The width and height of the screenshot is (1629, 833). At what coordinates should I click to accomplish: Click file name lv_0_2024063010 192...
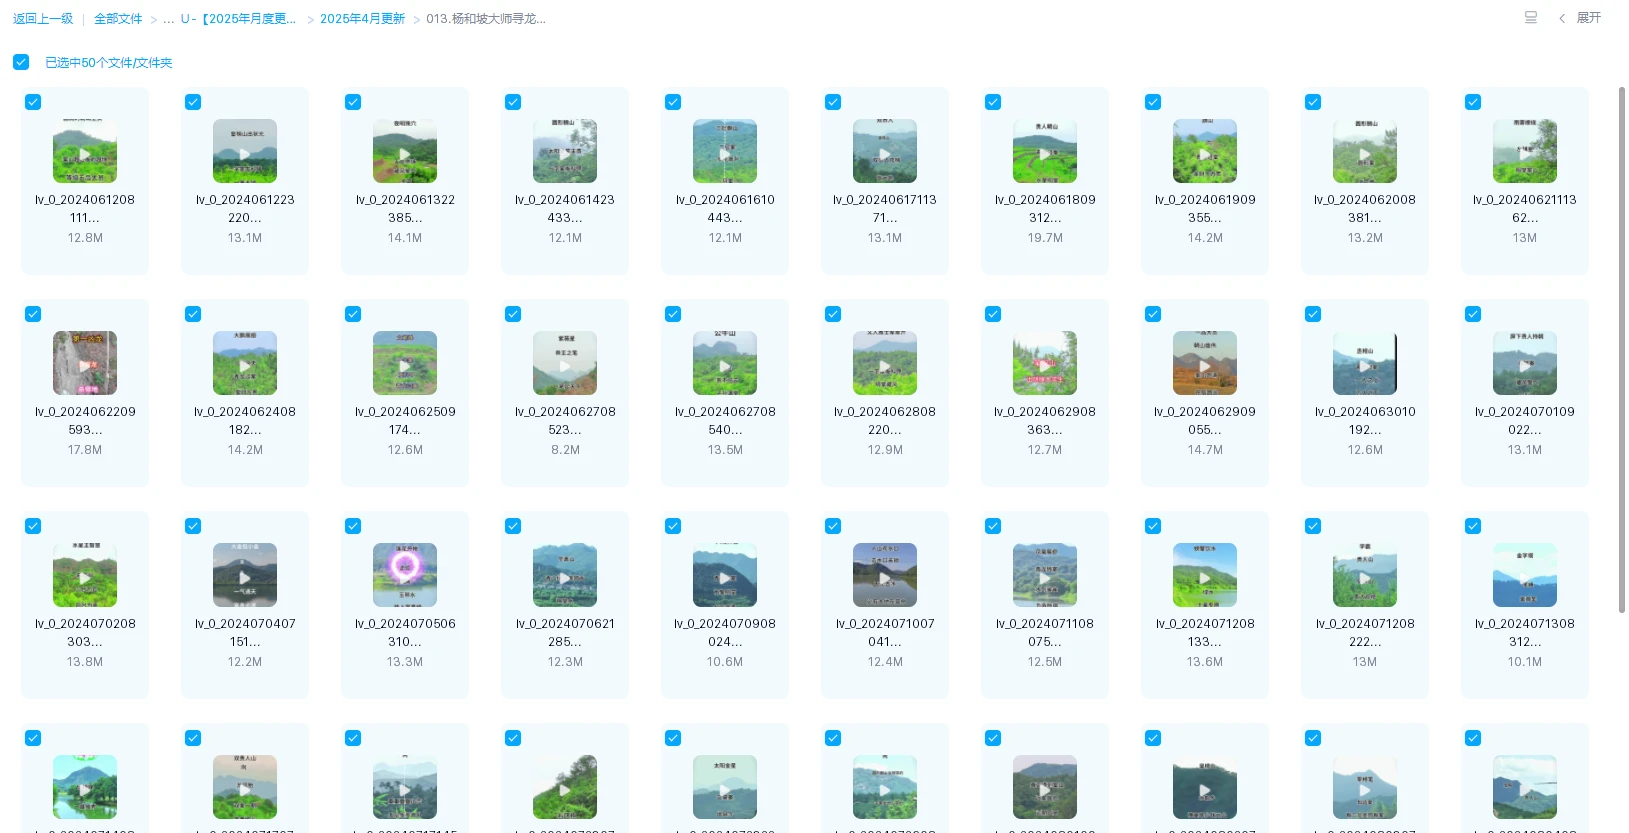pyautogui.click(x=1365, y=421)
